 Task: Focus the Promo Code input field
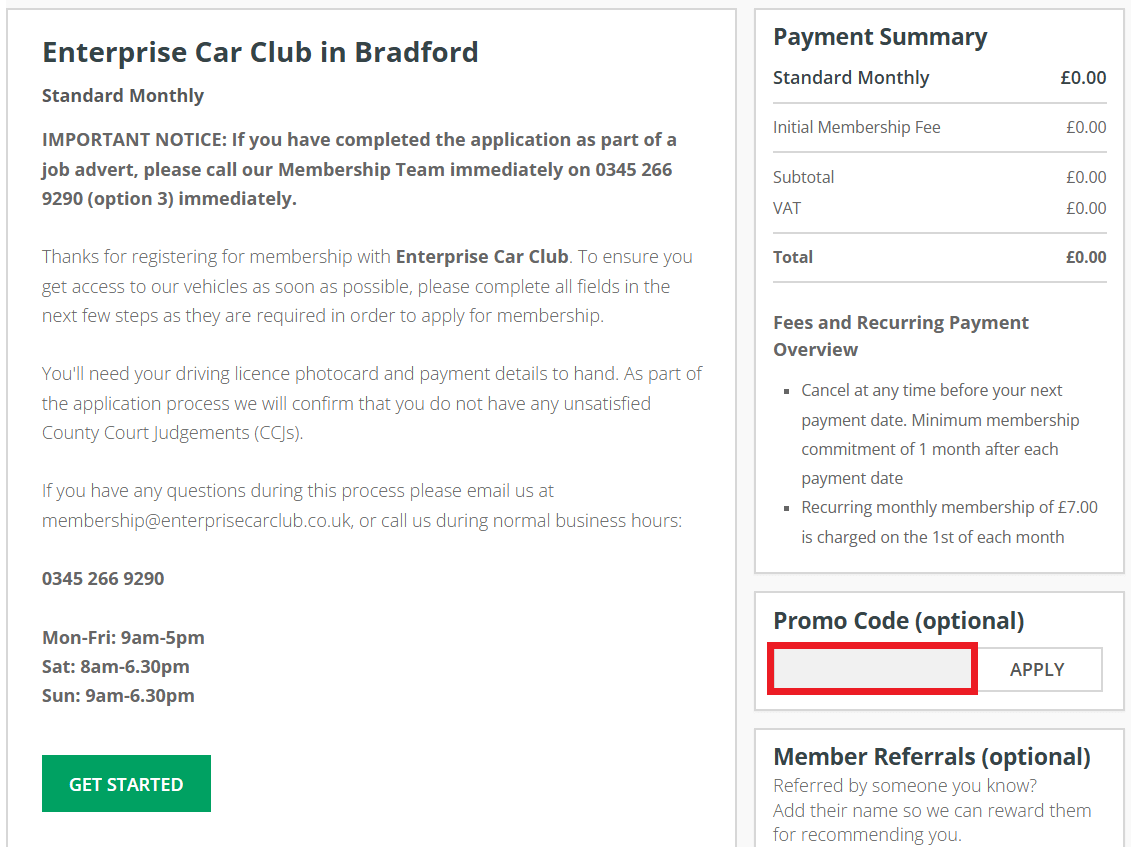872,669
